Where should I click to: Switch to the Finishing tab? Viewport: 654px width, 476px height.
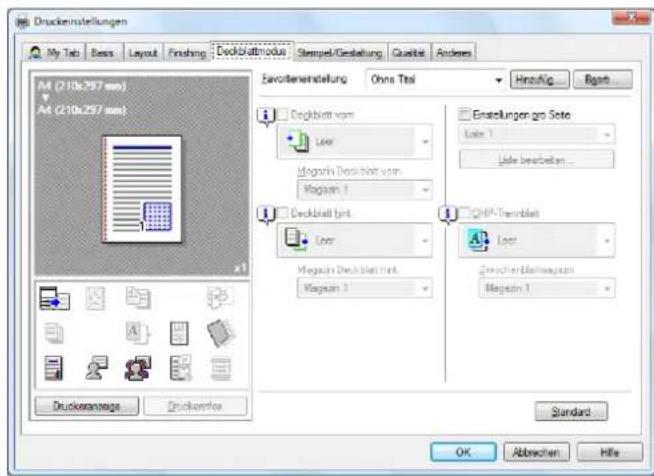pyautogui.click(x=187, y=53)
